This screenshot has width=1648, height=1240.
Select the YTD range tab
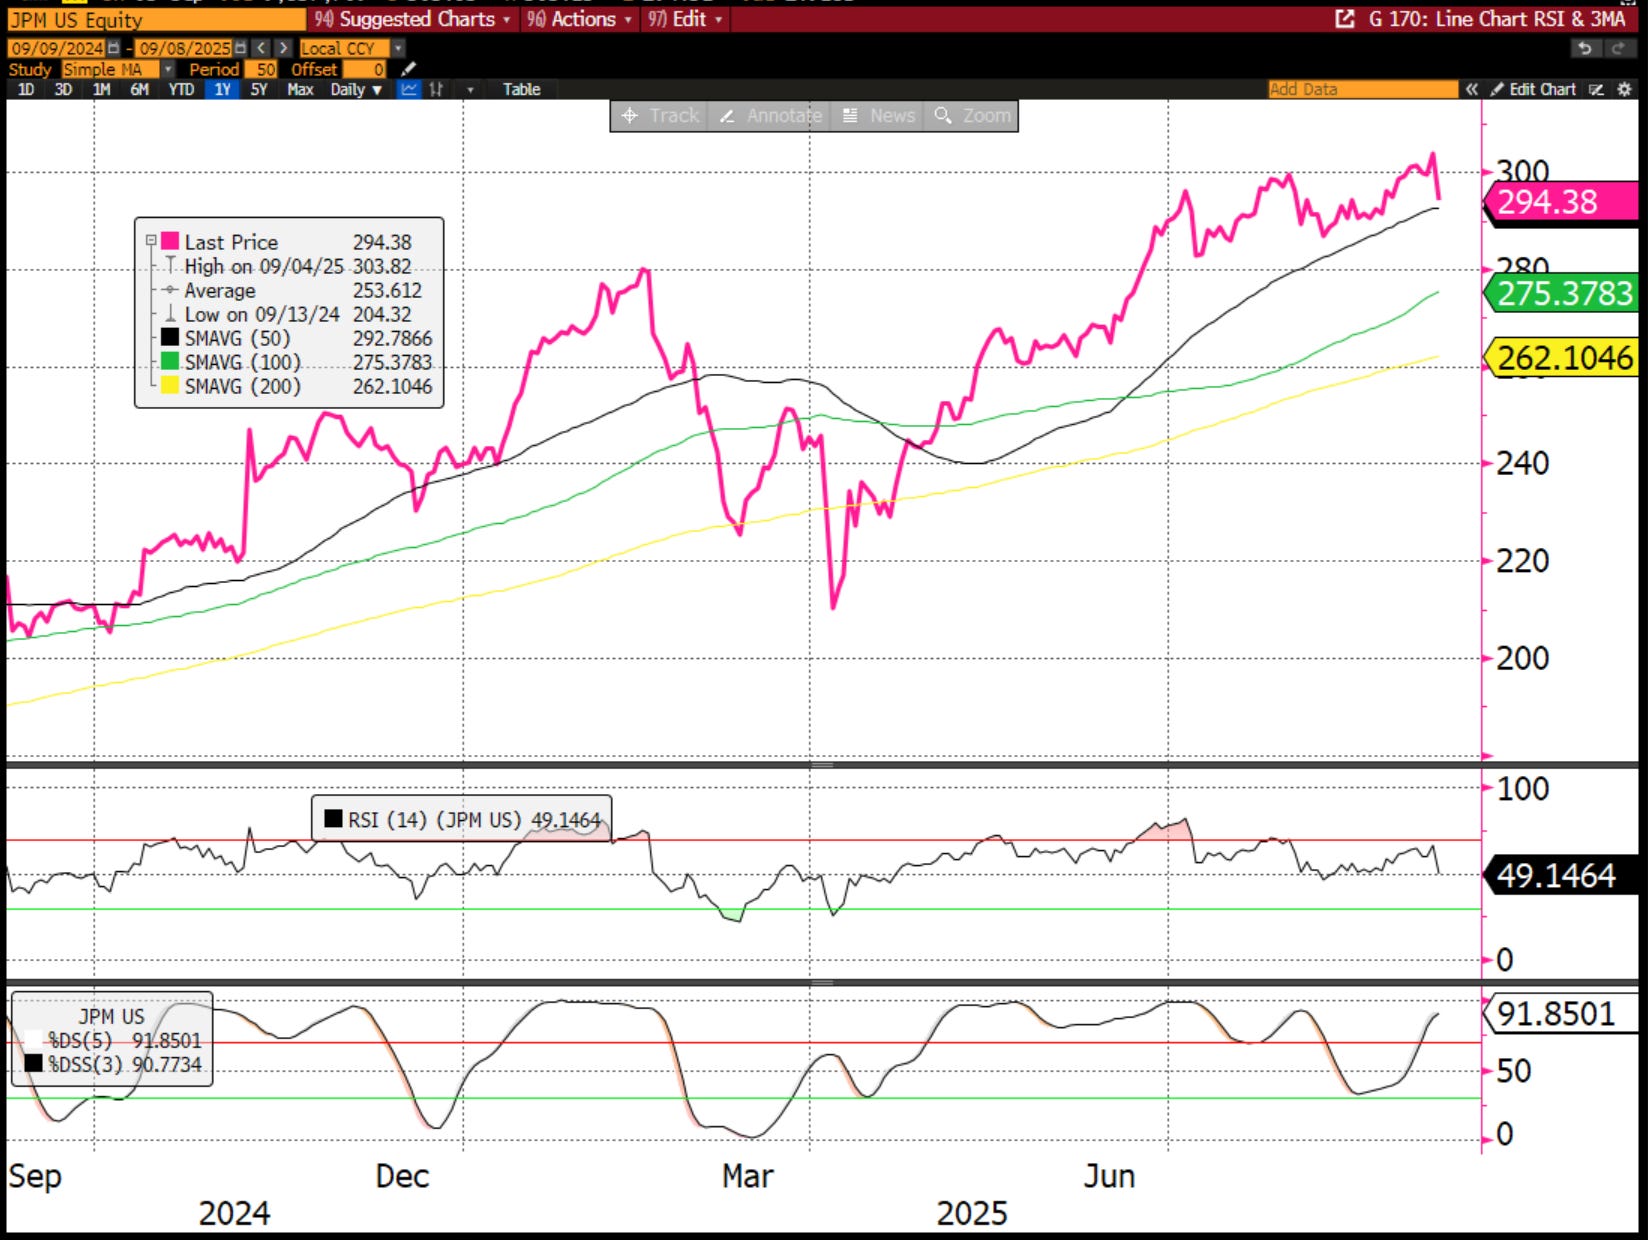(x=181, y=89)
